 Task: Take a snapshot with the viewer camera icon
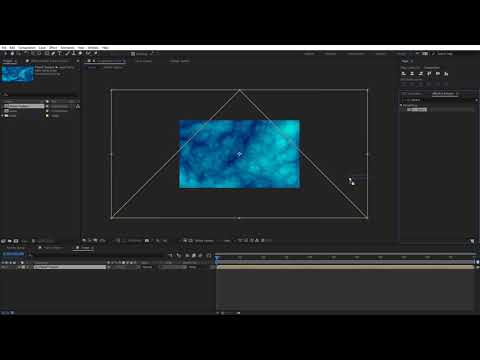click(x=147, y=240)
